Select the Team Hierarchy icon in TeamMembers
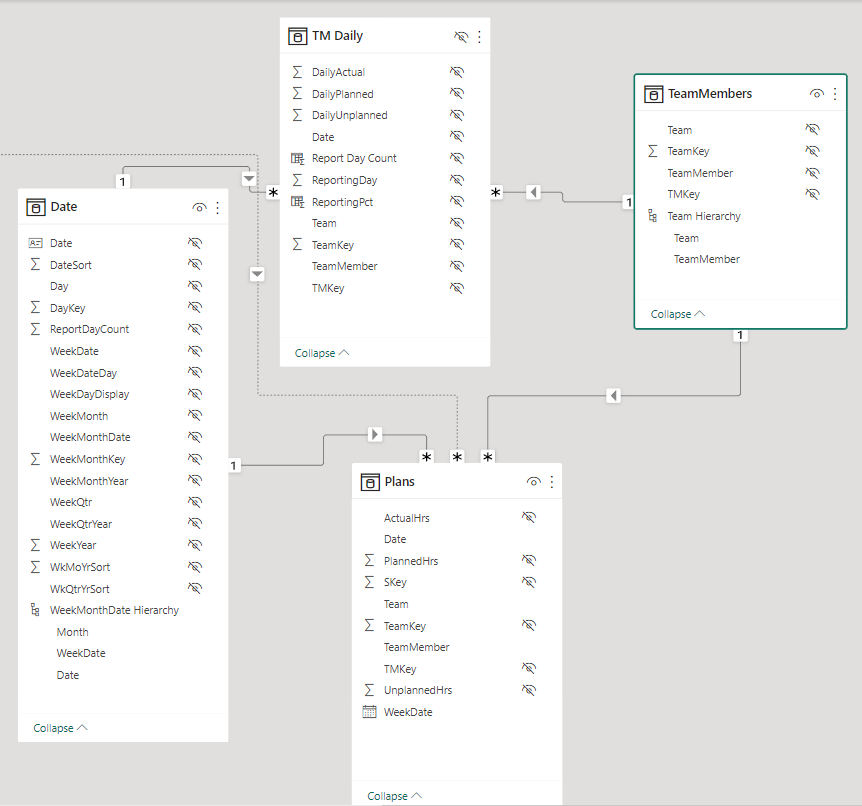The image size is (862, 806). click(x=653, y=216)
